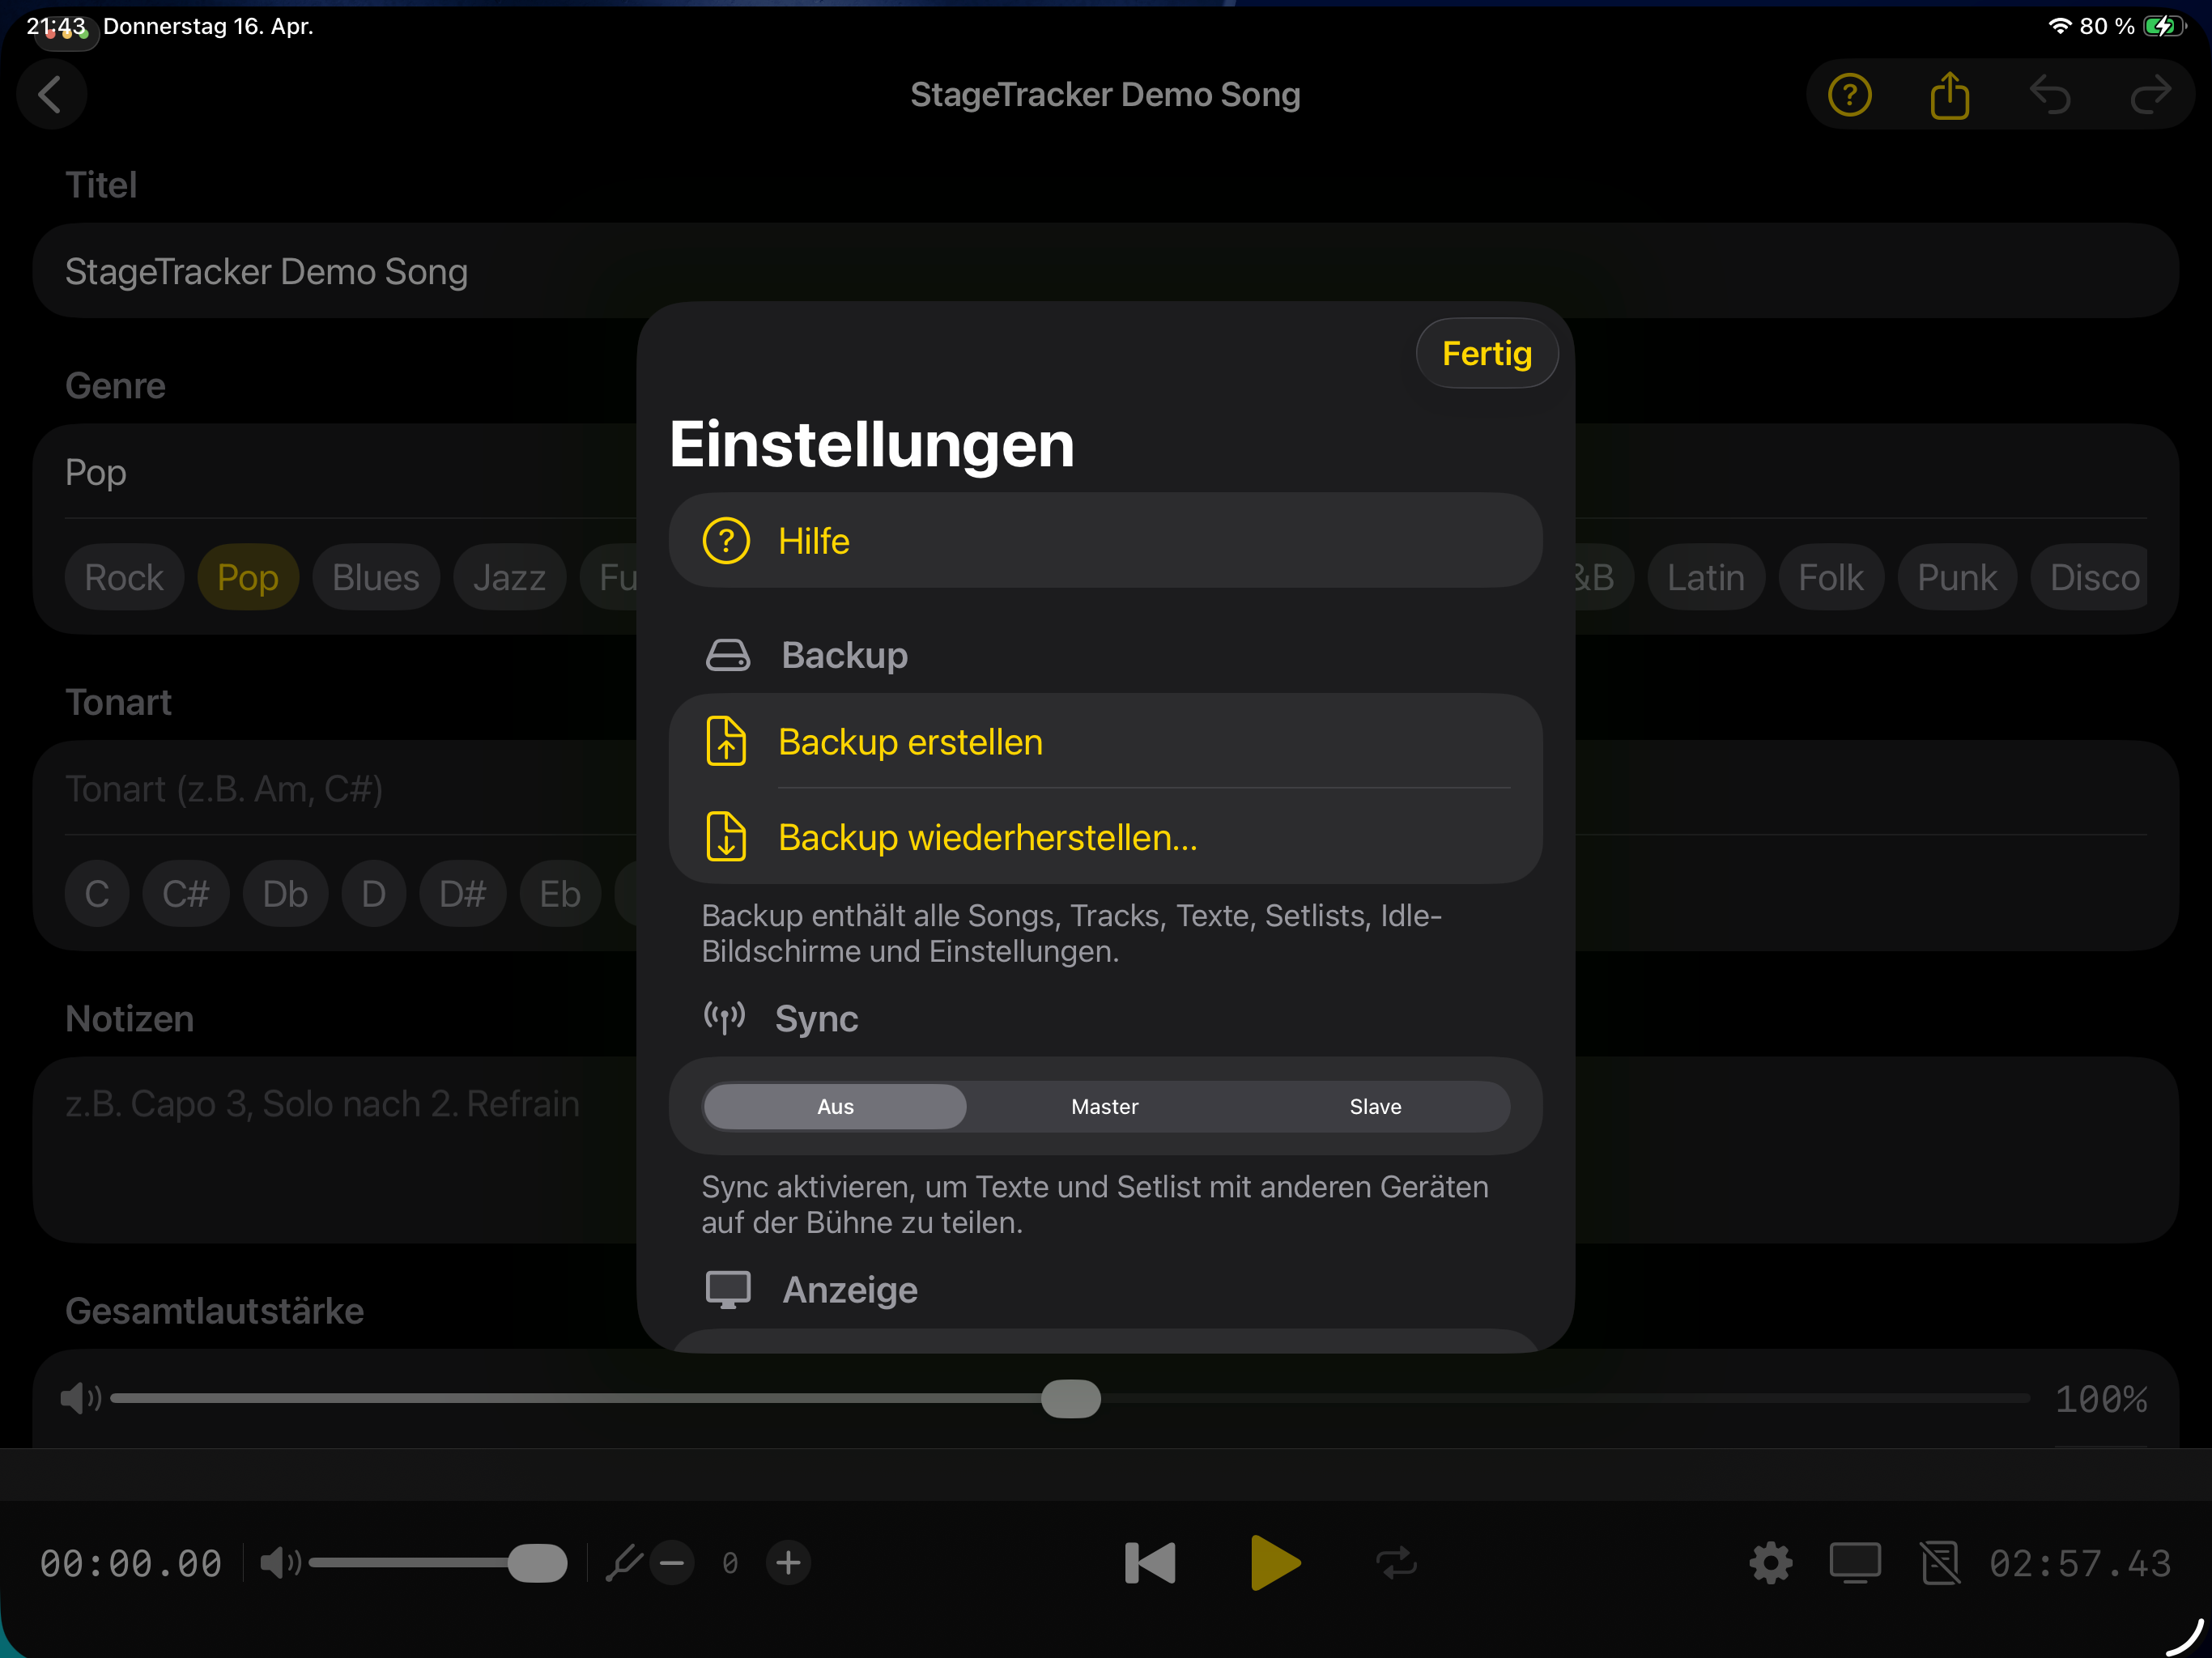Screen dimensions: 2212x1658
Task: Toggle the crossed-out lyrics document icon
Action: 1940,1562
